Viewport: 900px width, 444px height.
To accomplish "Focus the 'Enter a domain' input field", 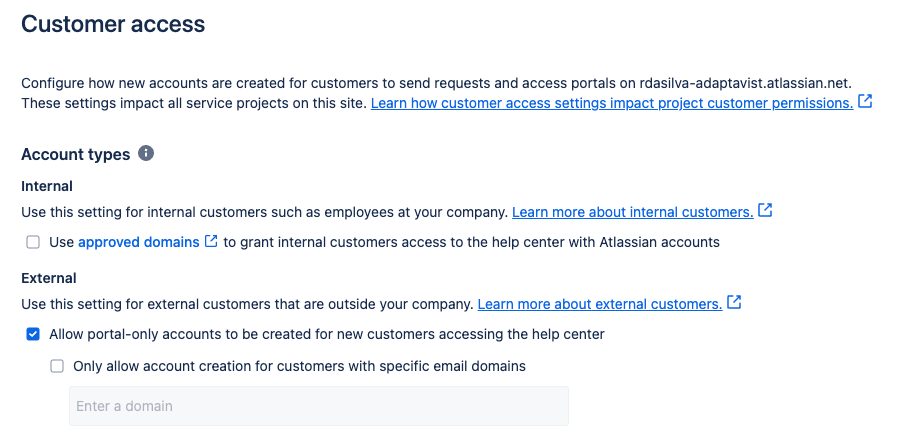I will [319, 406].
